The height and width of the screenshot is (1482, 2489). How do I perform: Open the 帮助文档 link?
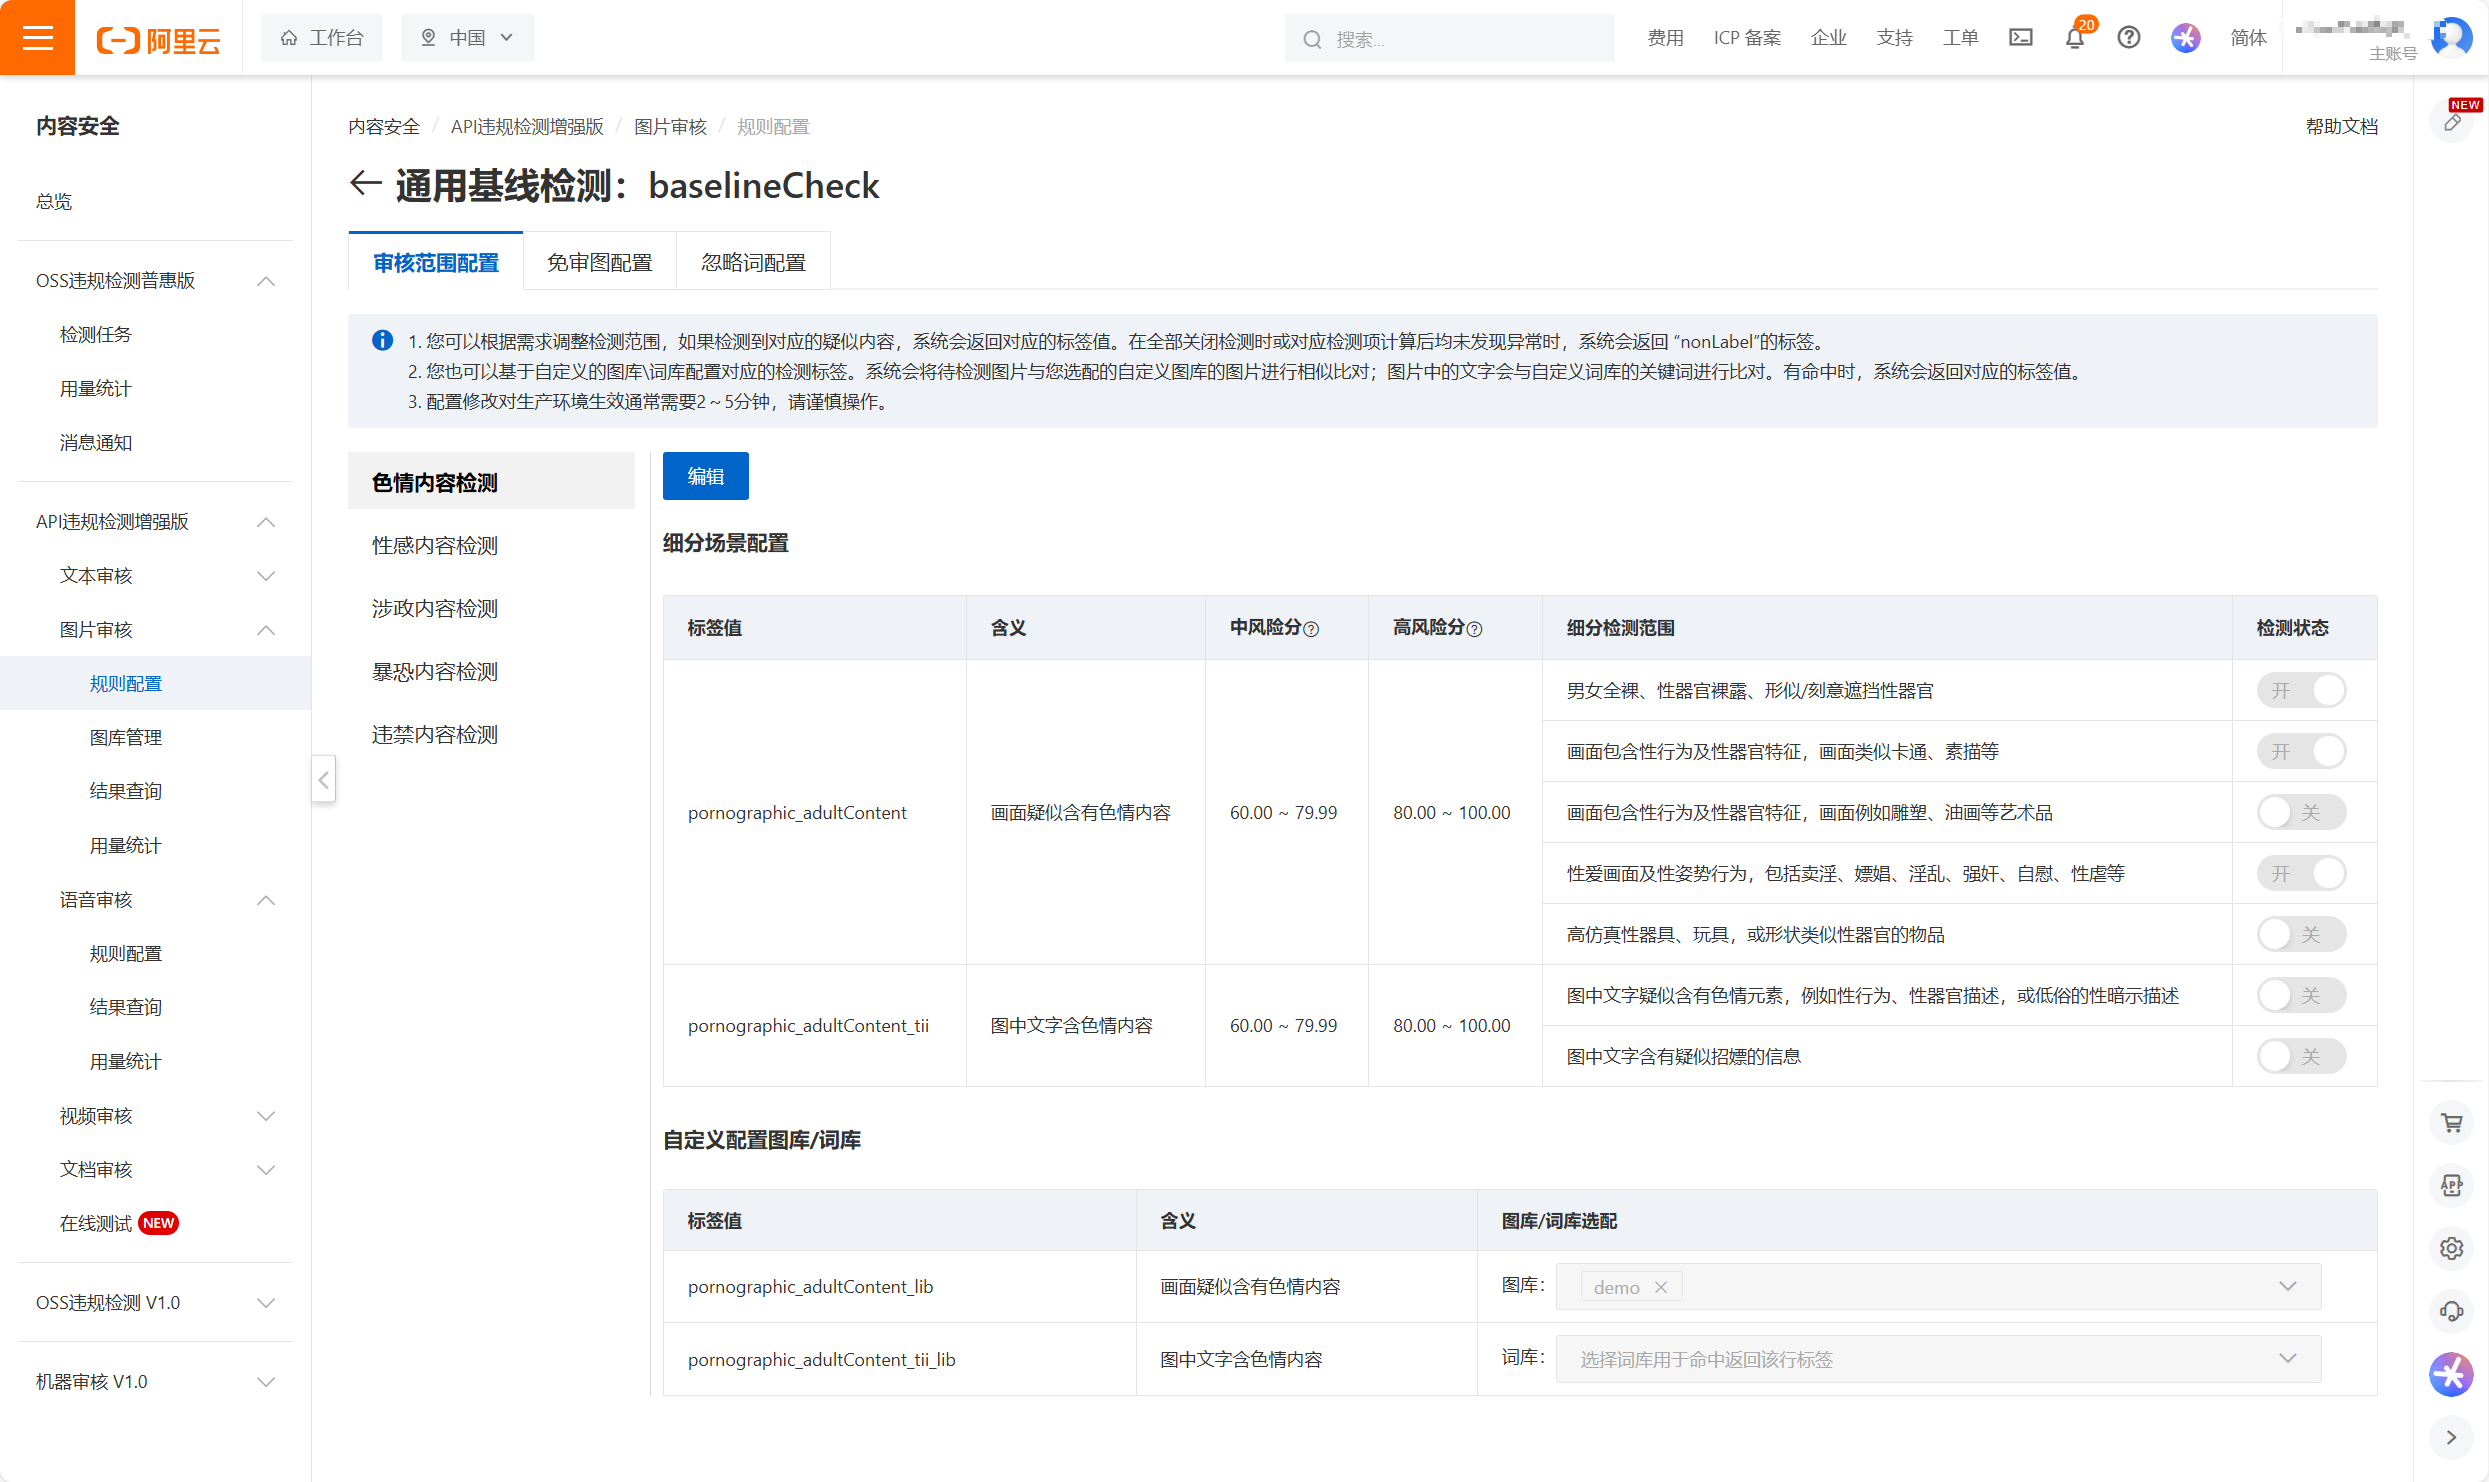point(2341,126)
